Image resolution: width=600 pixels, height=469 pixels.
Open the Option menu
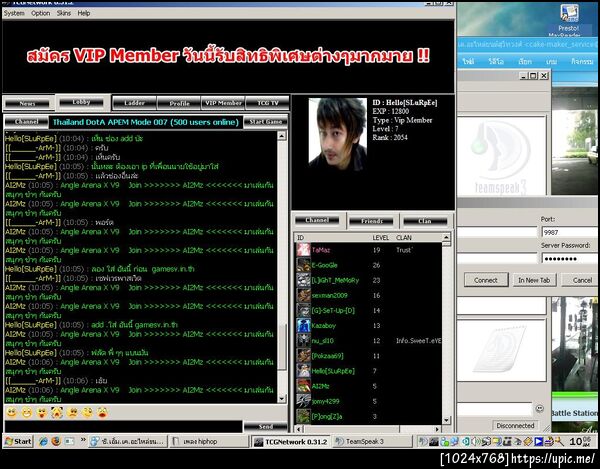(x=41, y=13)
